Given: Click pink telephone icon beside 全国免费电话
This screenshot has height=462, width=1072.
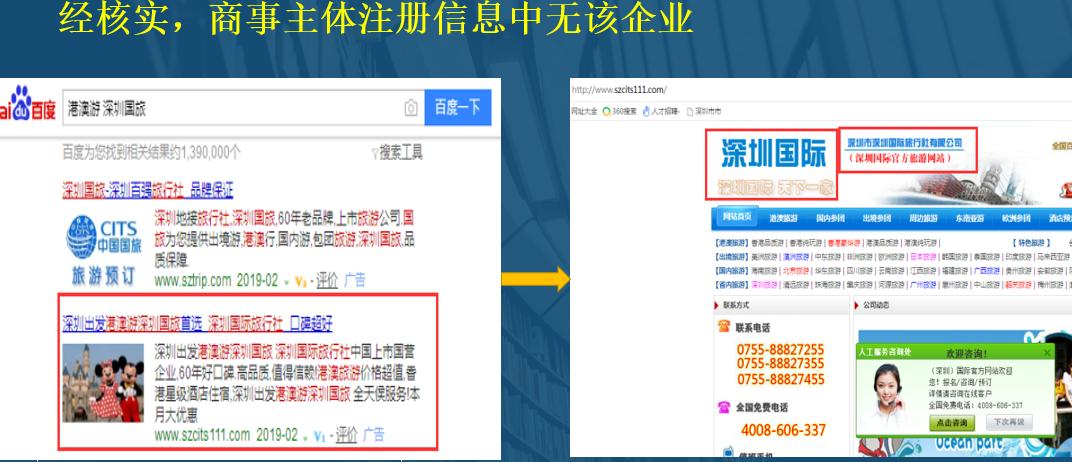Looking at the screenshot, I should [724, 407].
